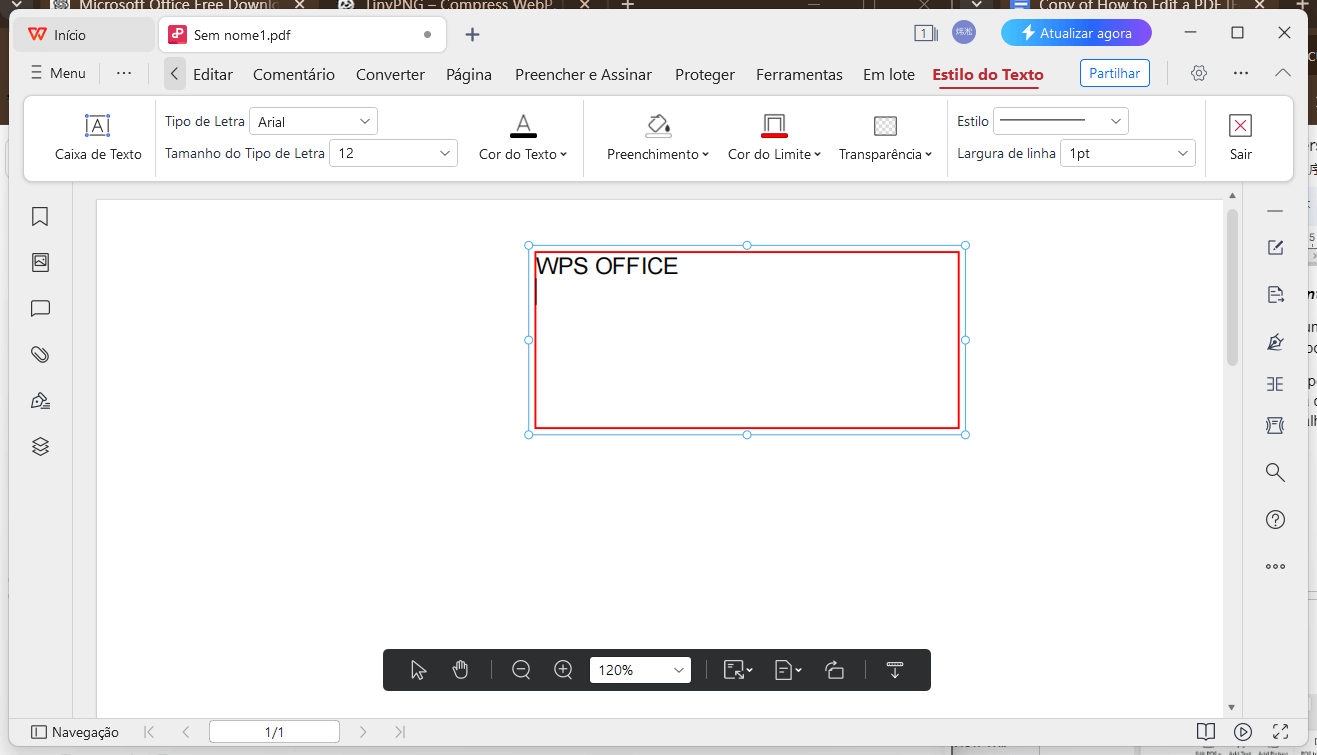Viewport: 1317px width, 755px height.
Task: Open the Em lote tab
Action: tap(889, 74)
